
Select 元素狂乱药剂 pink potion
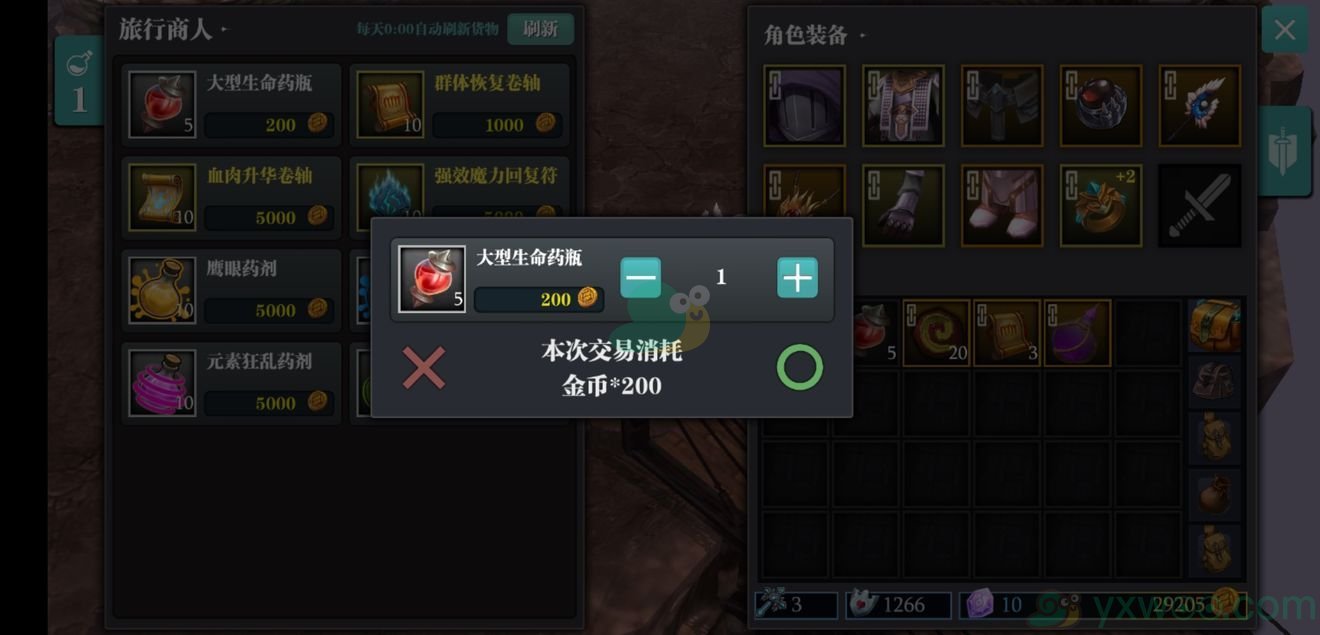pyautogui.click(x=232, y=381)
